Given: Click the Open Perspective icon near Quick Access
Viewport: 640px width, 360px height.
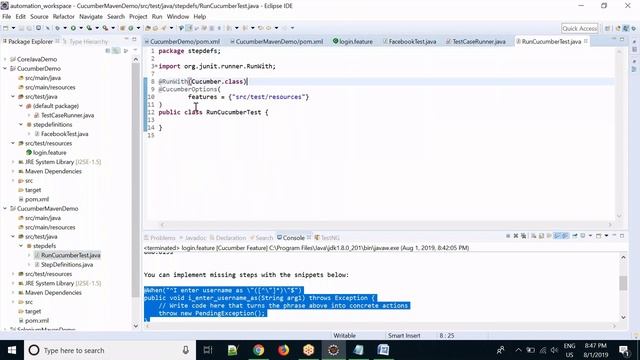Looking at the screenshot, I should pos(608,29).
